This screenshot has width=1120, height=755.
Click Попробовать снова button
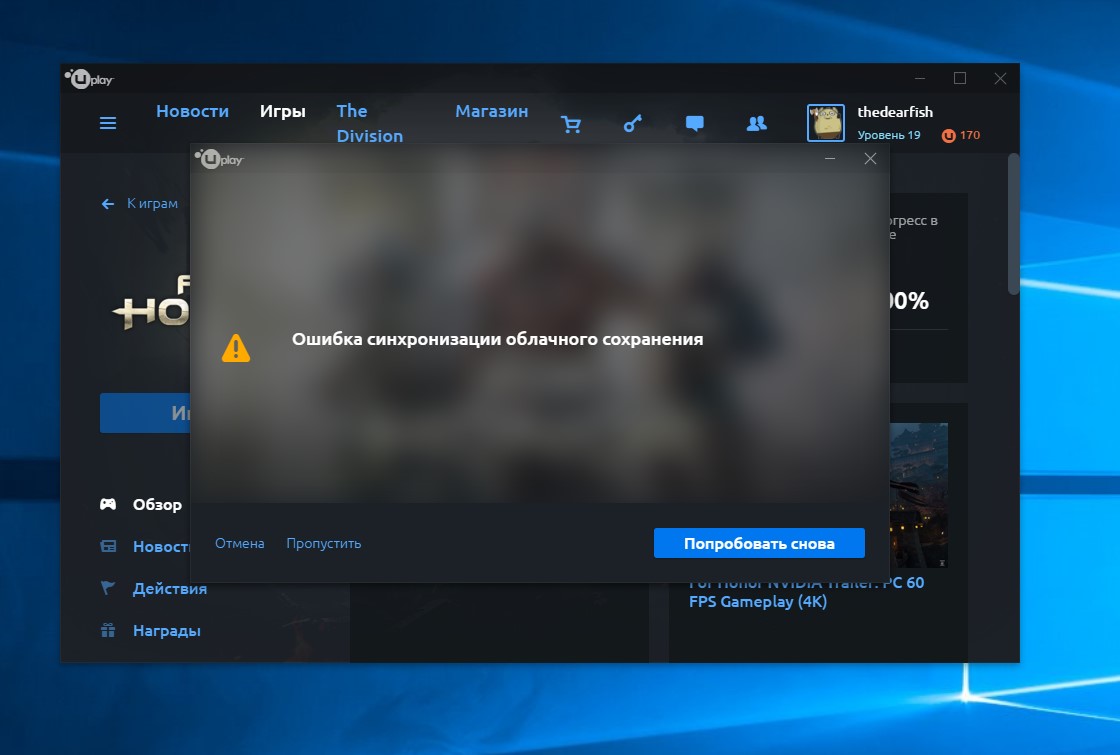click(x=759, y=544)
